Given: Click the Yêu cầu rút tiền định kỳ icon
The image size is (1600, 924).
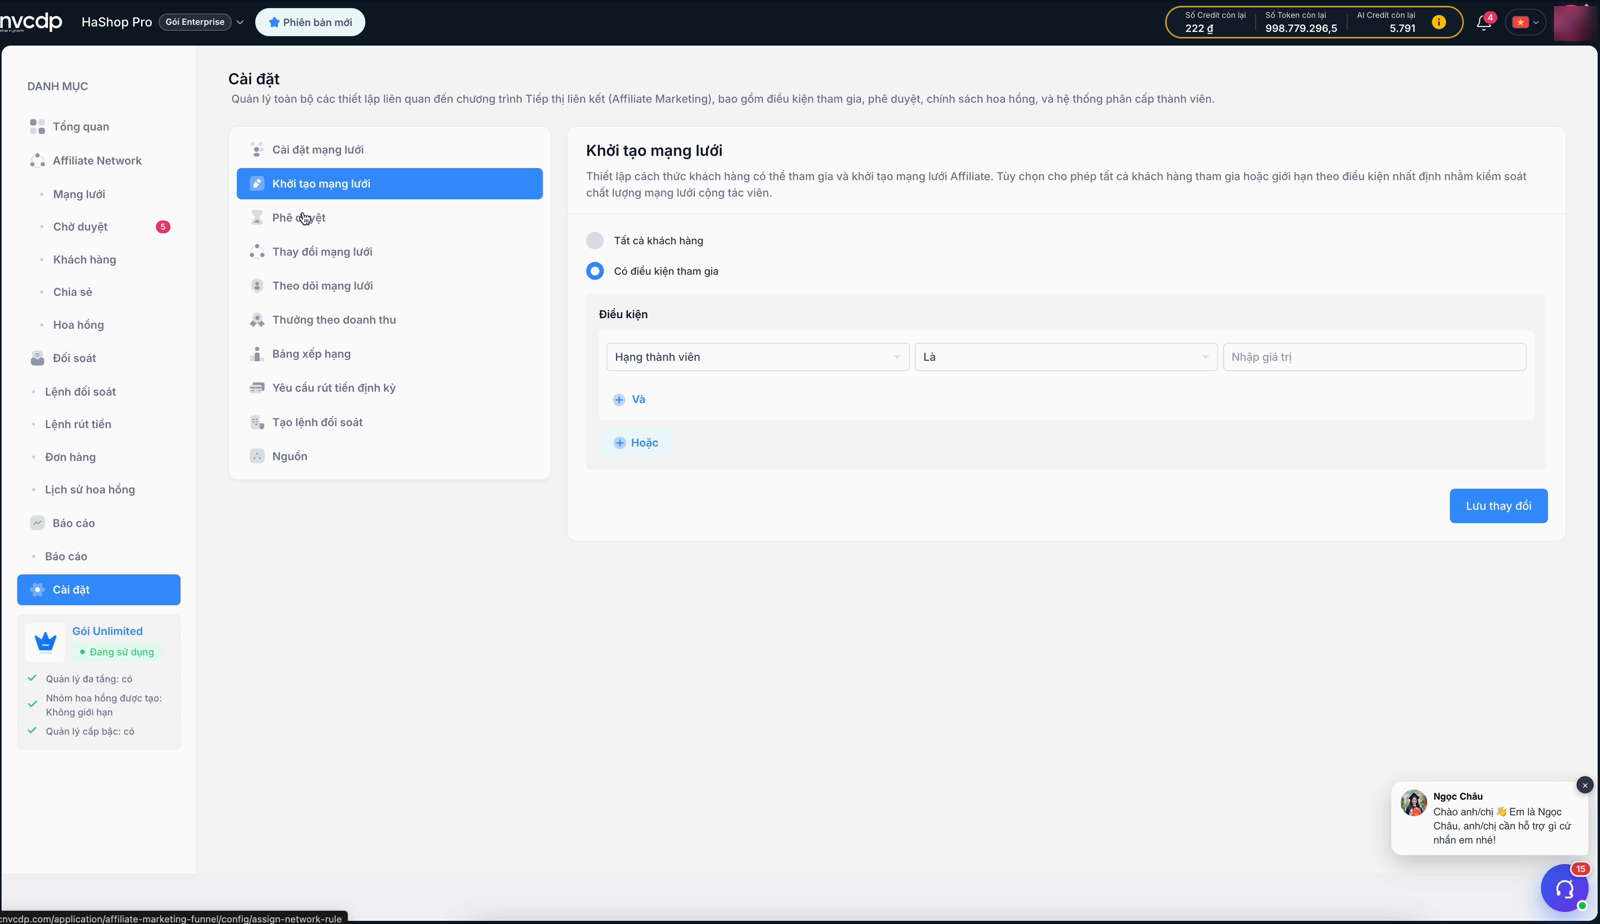Looking at the screenshot, I should [x=257, y=388].
